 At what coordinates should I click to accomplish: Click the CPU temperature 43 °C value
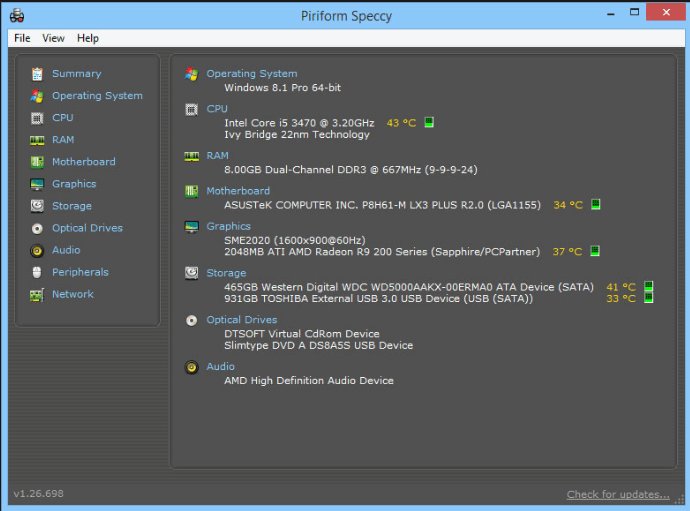coord(401,123)
